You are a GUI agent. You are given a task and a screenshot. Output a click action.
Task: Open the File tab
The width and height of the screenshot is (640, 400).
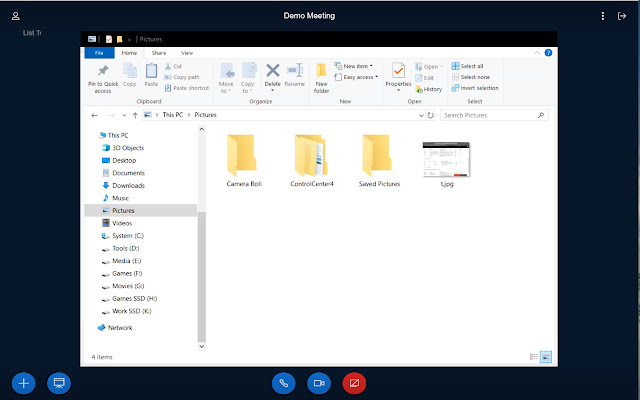pos(99,53)
